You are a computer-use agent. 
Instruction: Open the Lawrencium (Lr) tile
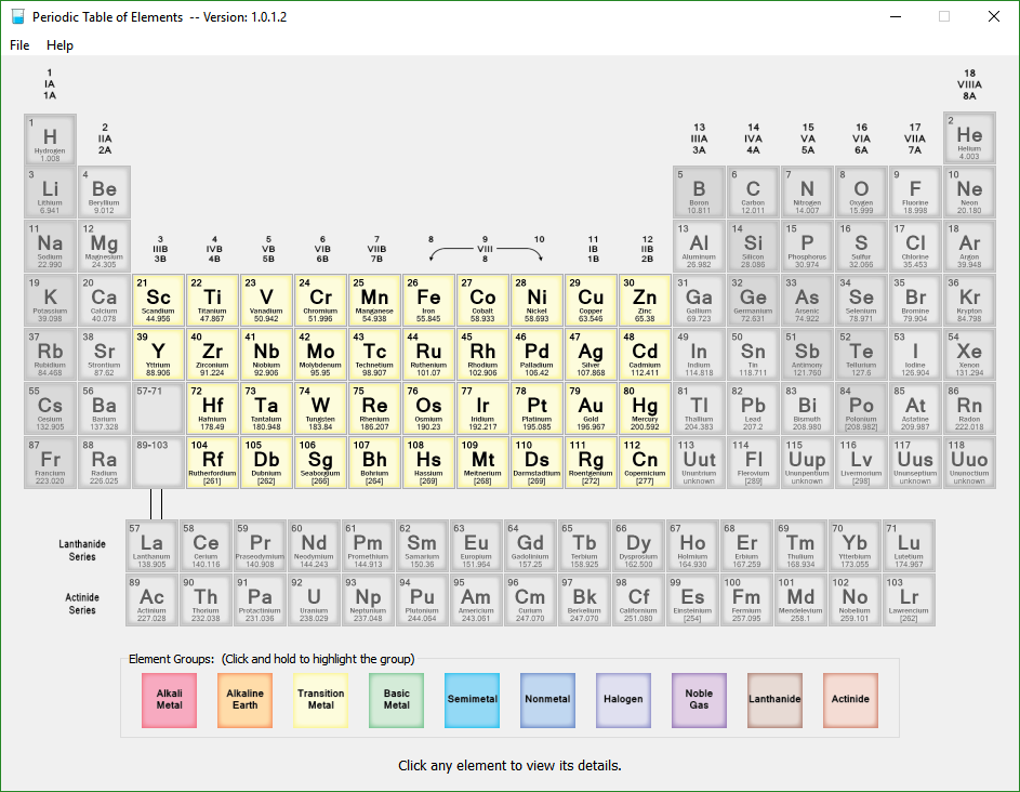[909, 600]
